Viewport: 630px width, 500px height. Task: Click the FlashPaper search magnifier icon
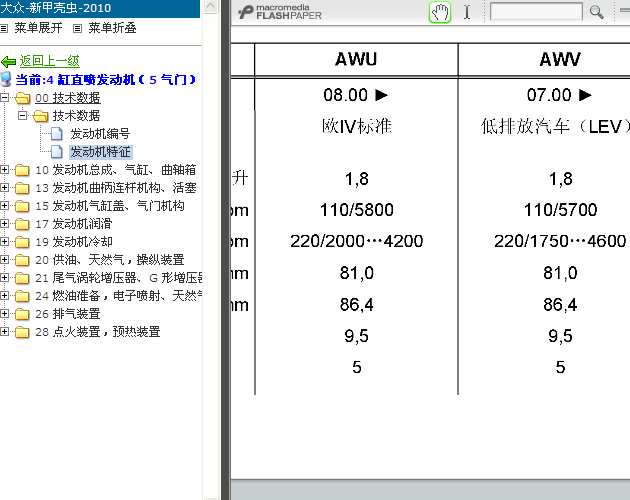[x=597, y=12]
